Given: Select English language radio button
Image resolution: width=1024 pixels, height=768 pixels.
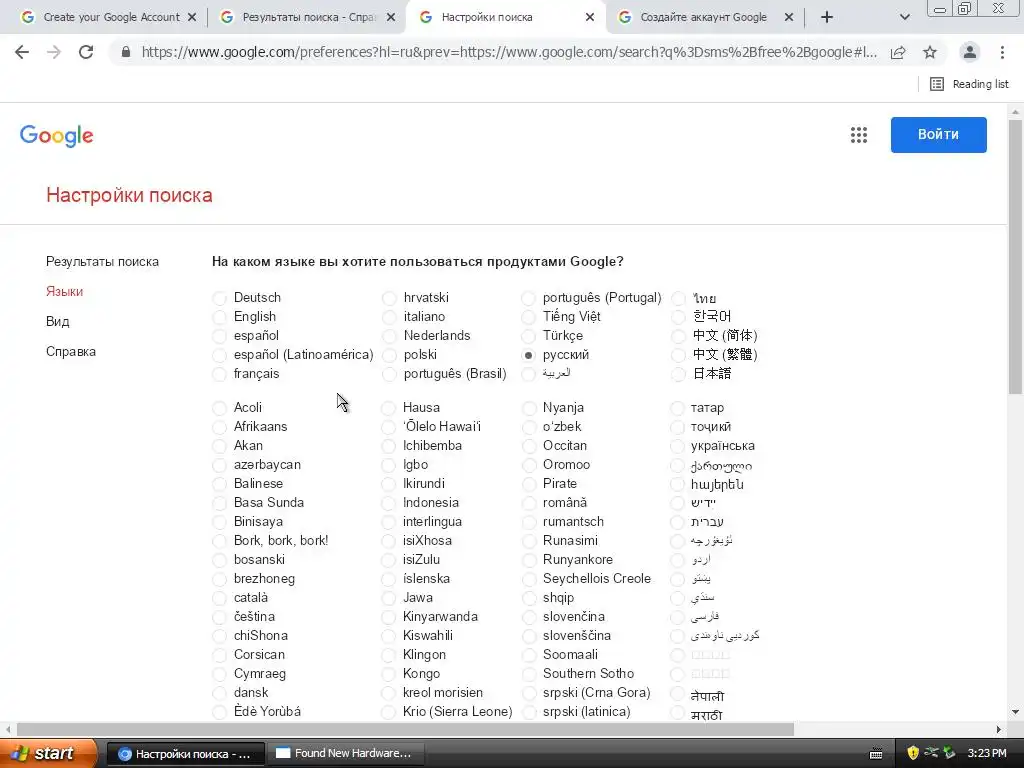Looking at the screenshot, I should tap(219, 317).
